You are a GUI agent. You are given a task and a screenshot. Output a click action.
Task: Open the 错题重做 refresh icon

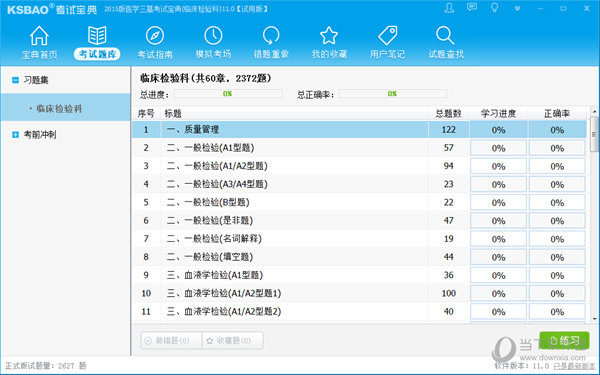(271, 36)
